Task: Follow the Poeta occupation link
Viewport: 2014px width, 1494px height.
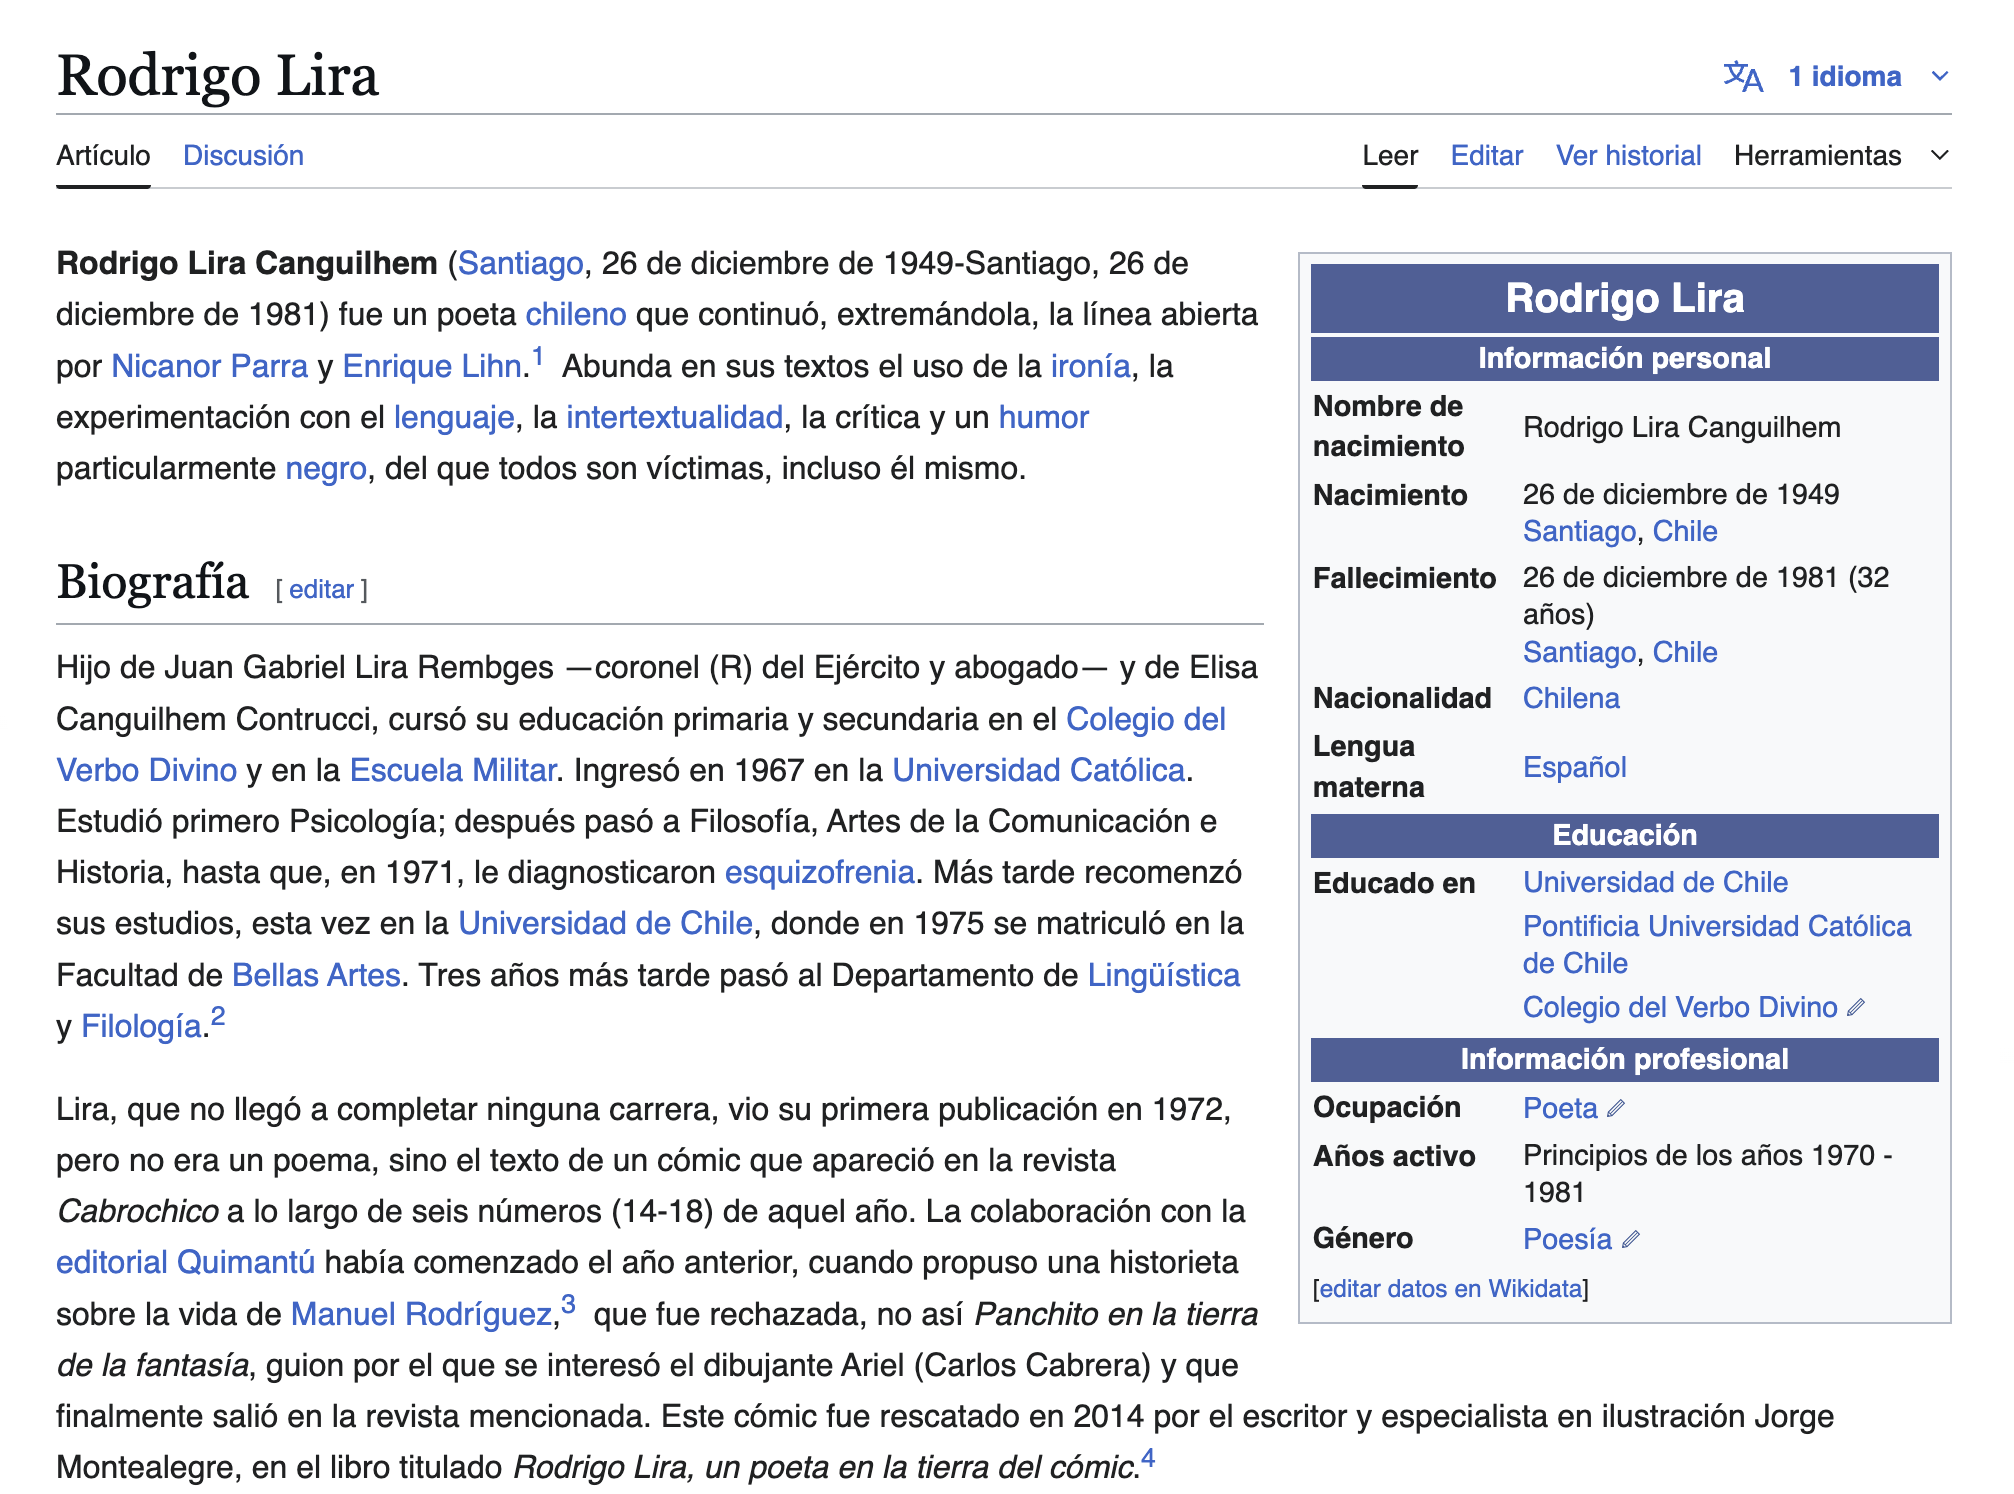Action: (x=1560, y=1109)
